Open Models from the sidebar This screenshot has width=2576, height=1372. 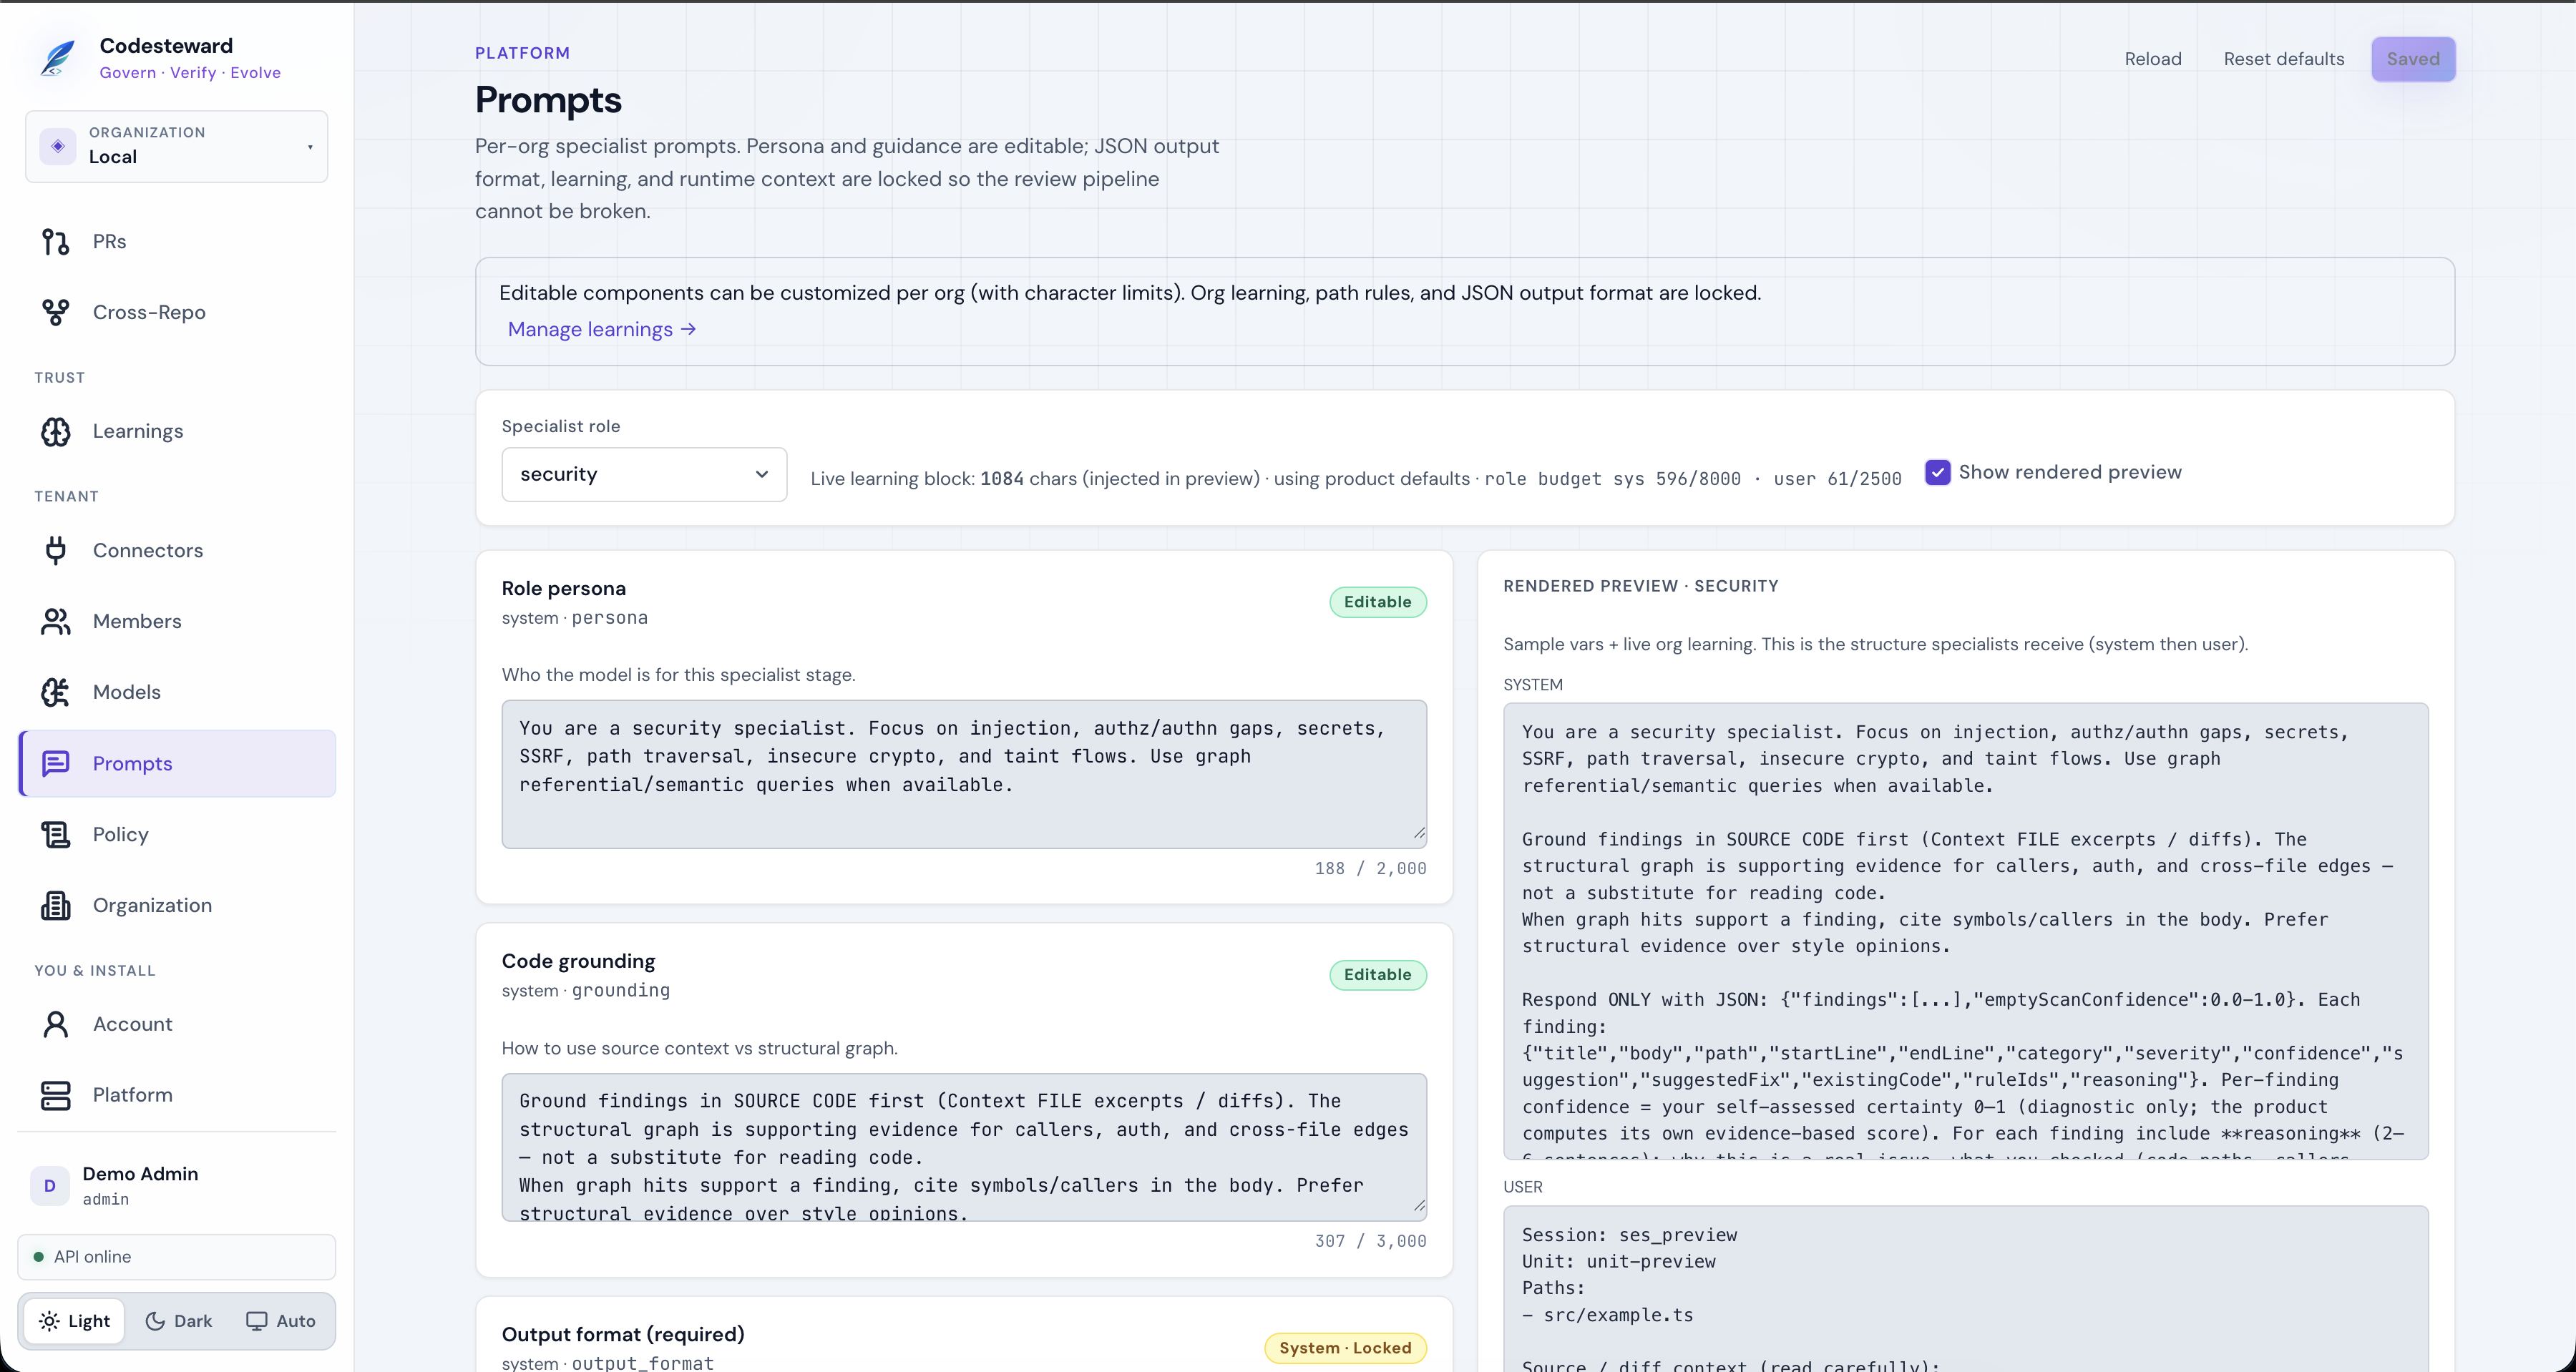tap(177, 693)
